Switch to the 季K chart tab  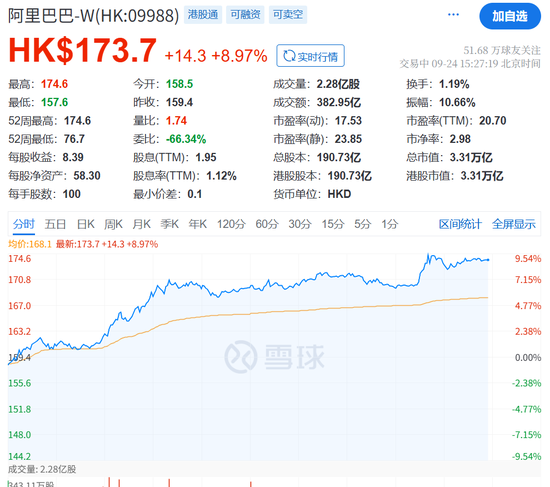click(169, 224)
